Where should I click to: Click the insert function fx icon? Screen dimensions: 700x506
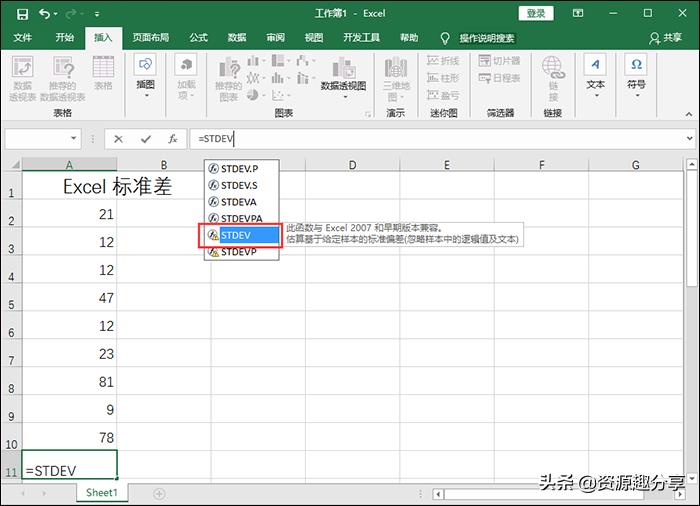[172, 139]
